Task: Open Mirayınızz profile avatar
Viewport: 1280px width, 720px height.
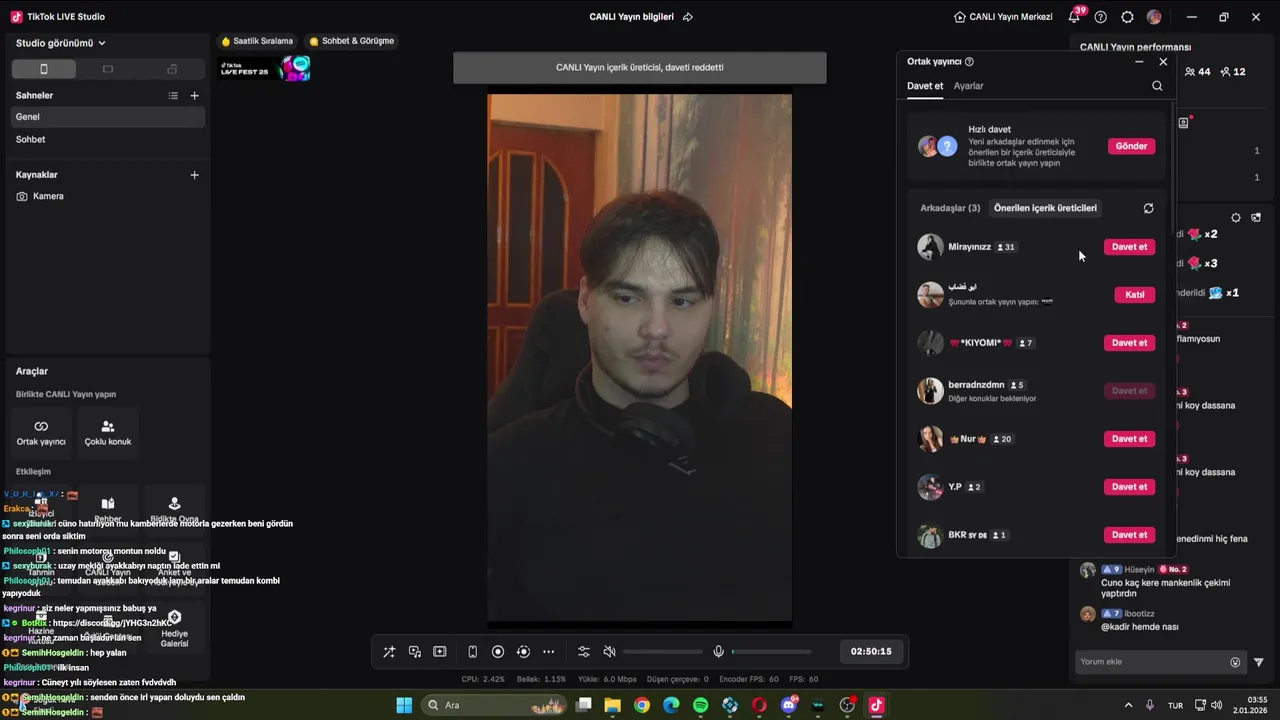Action: [930, 247]
